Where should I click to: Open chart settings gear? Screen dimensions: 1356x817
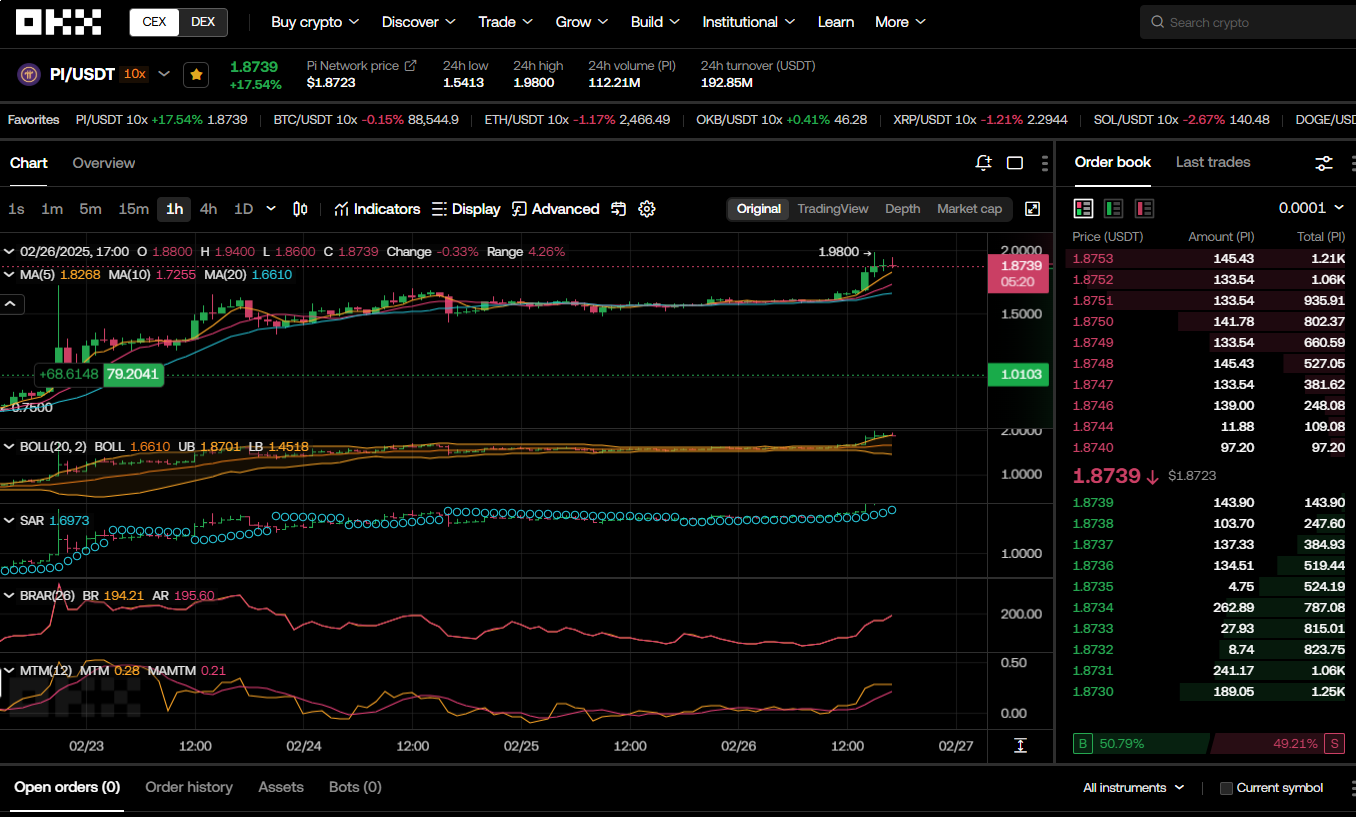[647, 209]
